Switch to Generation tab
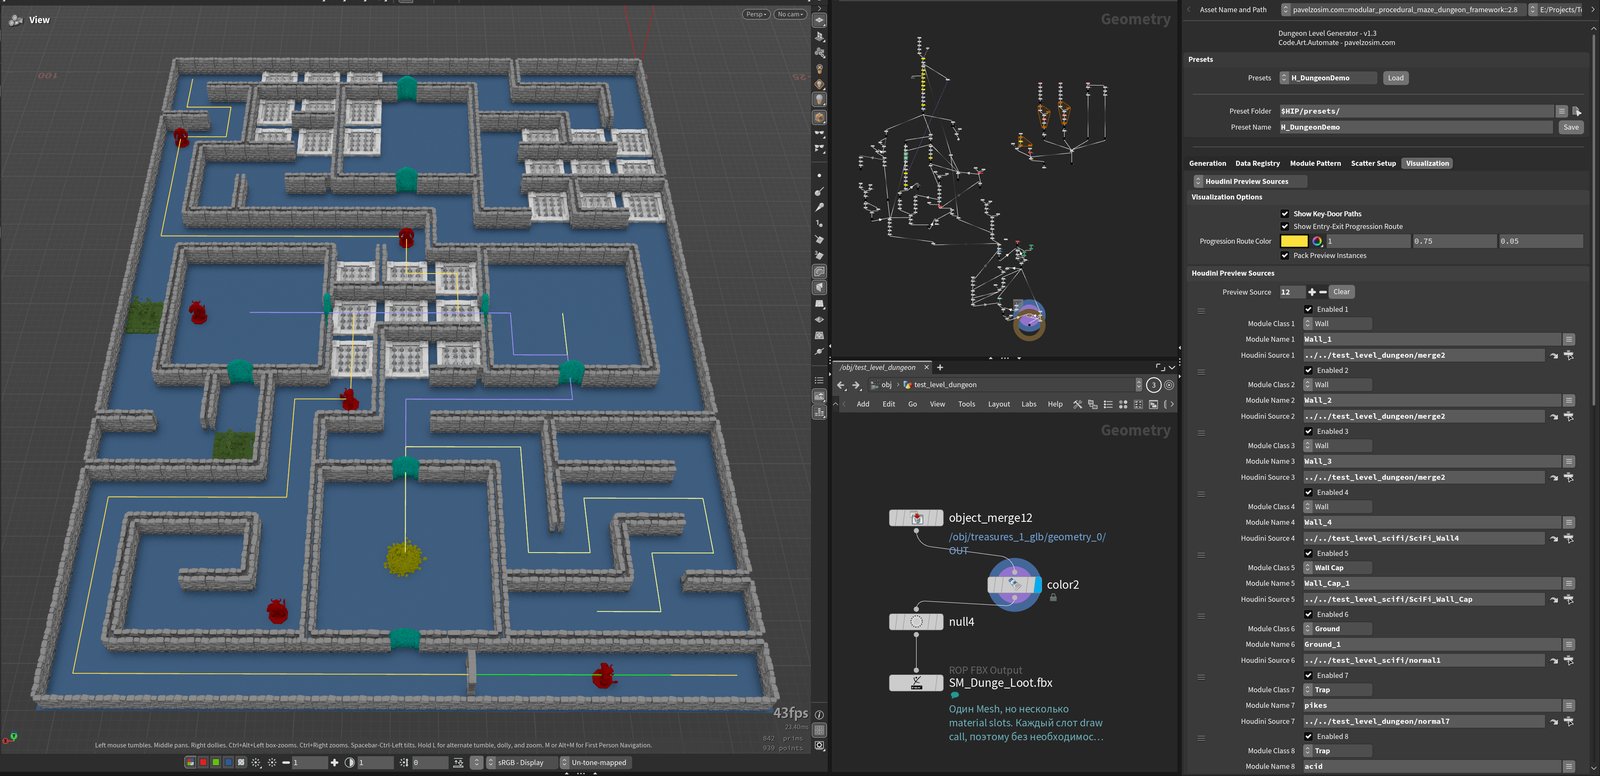Image resolution: width=1600 pixels, height=776 pixels. (x=1207, y=163)
